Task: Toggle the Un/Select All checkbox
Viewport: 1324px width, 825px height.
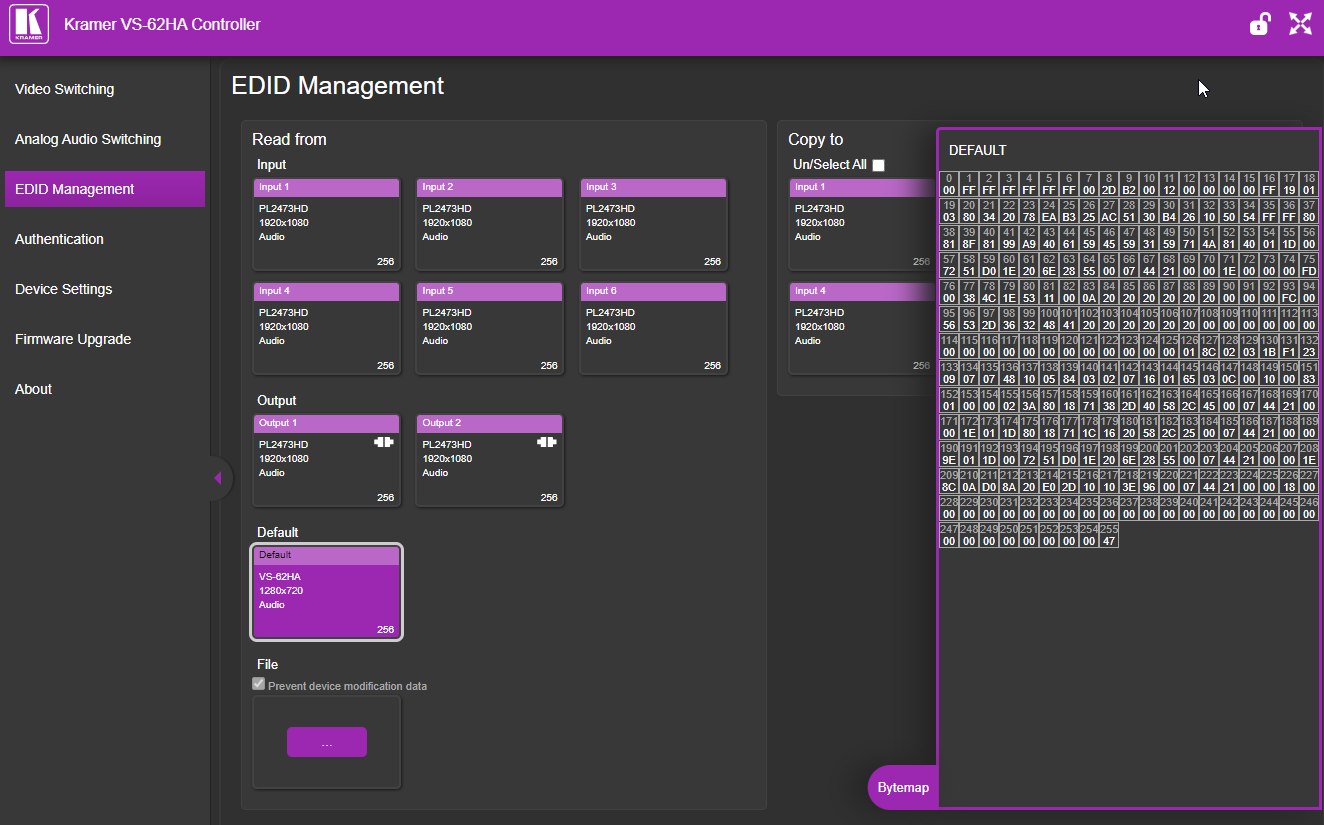Action: (879, 165)
